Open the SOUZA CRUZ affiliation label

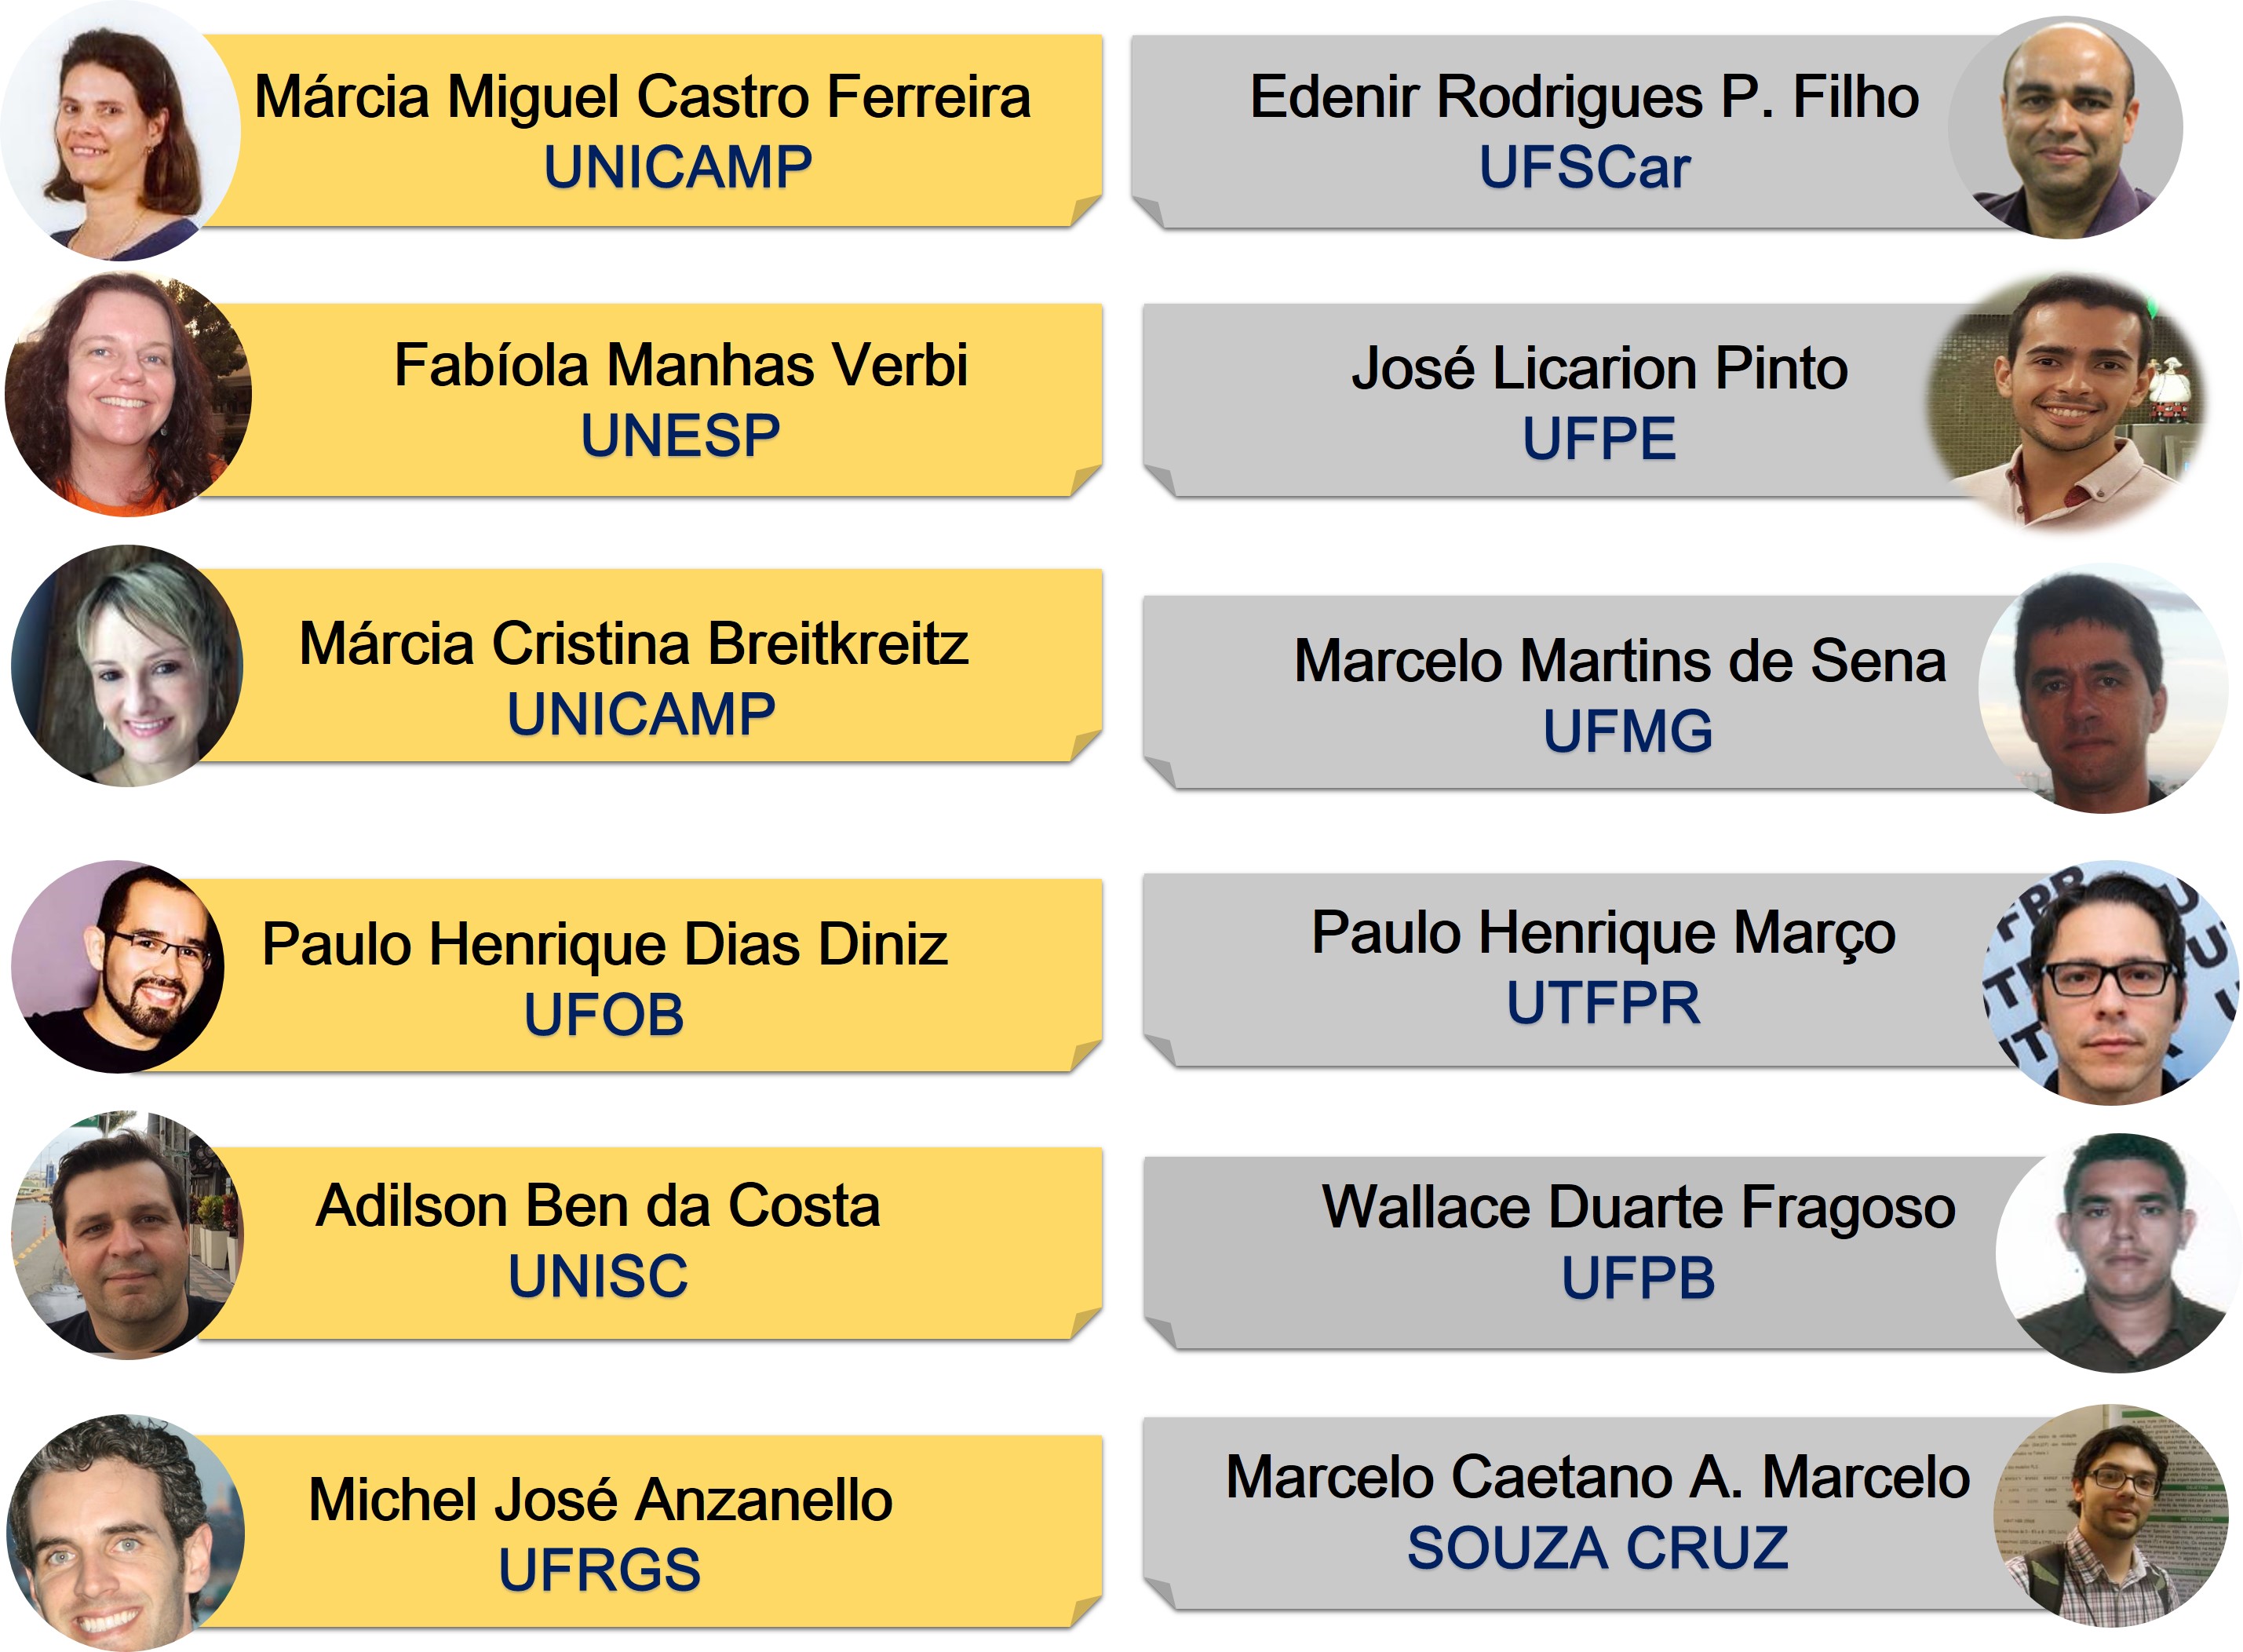(1598, 1548)
